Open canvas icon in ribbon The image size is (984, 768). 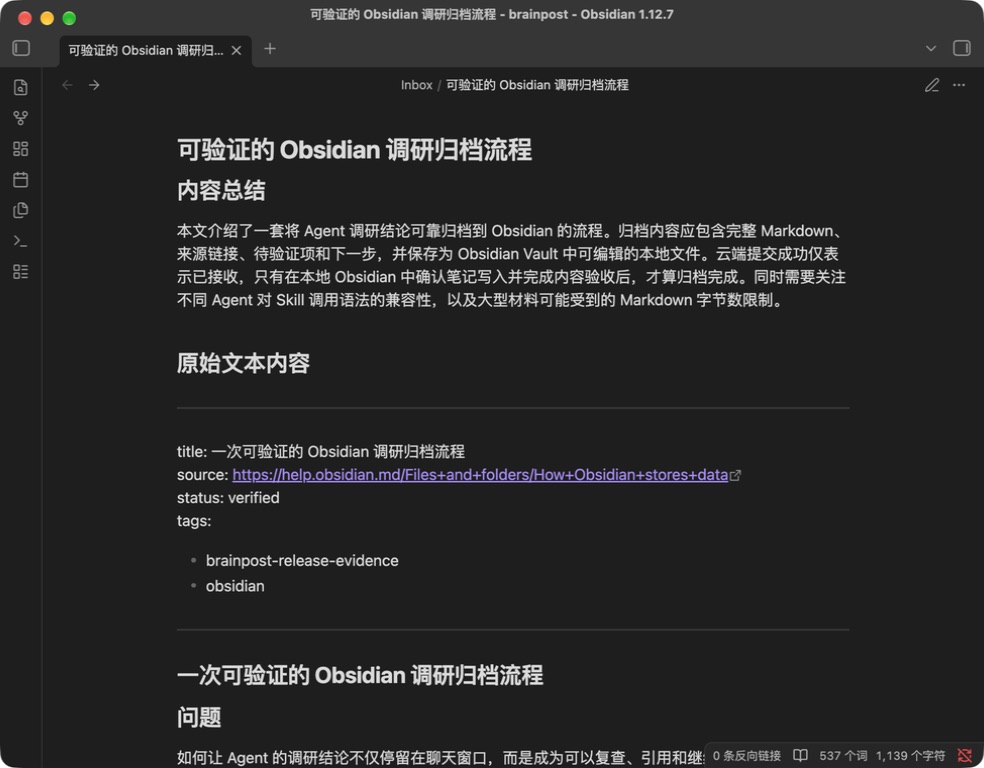[x=21, y=149]
